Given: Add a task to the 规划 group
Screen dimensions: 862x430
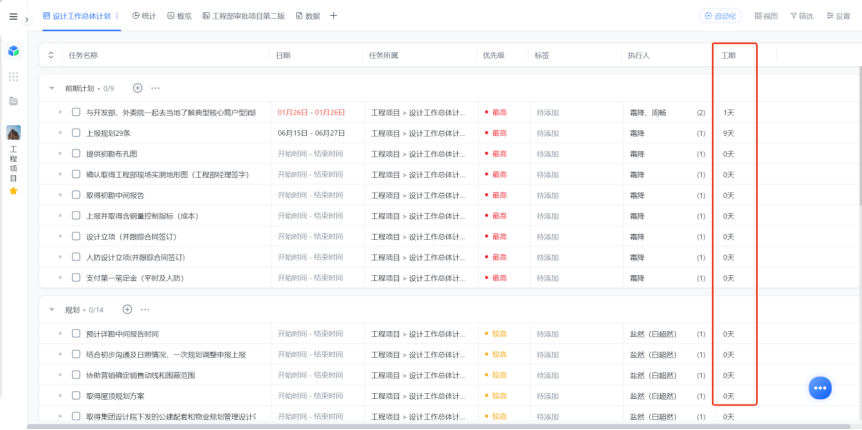Looking at the screenshot, I should pos(127,310).
